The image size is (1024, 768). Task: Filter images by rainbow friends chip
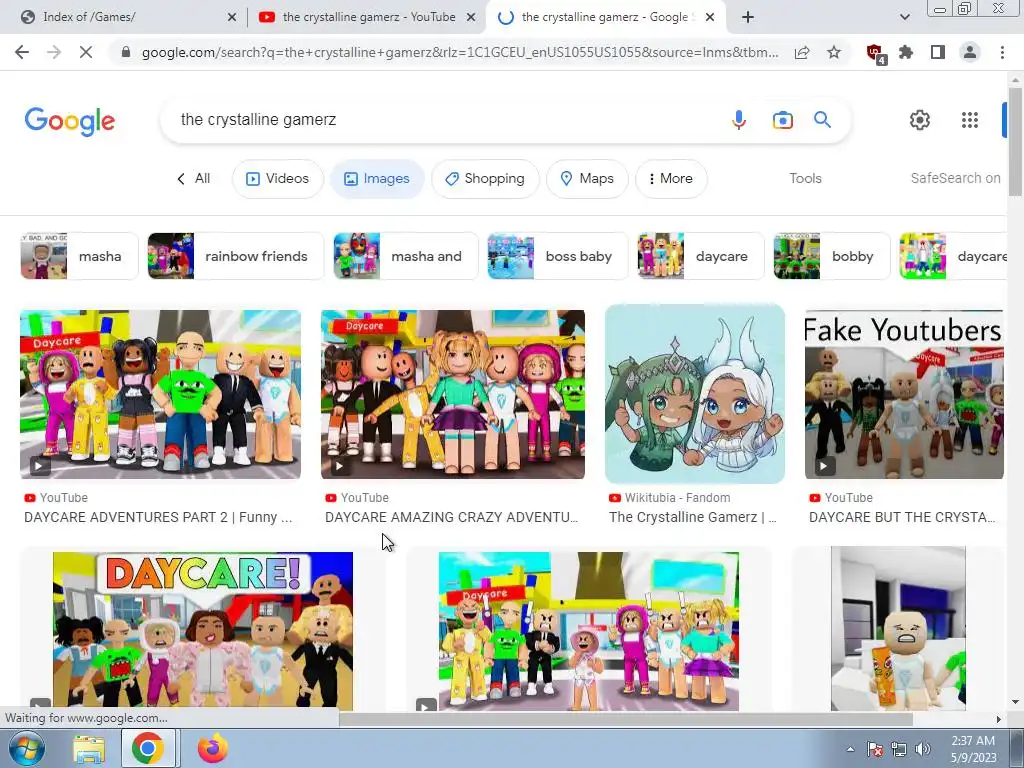236,256
